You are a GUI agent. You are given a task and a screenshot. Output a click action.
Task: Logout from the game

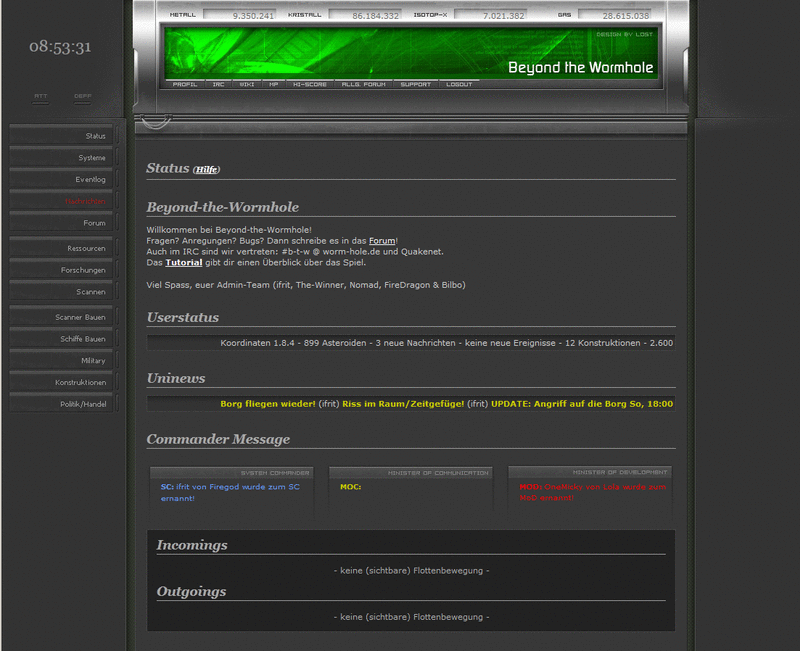point(457,85)
